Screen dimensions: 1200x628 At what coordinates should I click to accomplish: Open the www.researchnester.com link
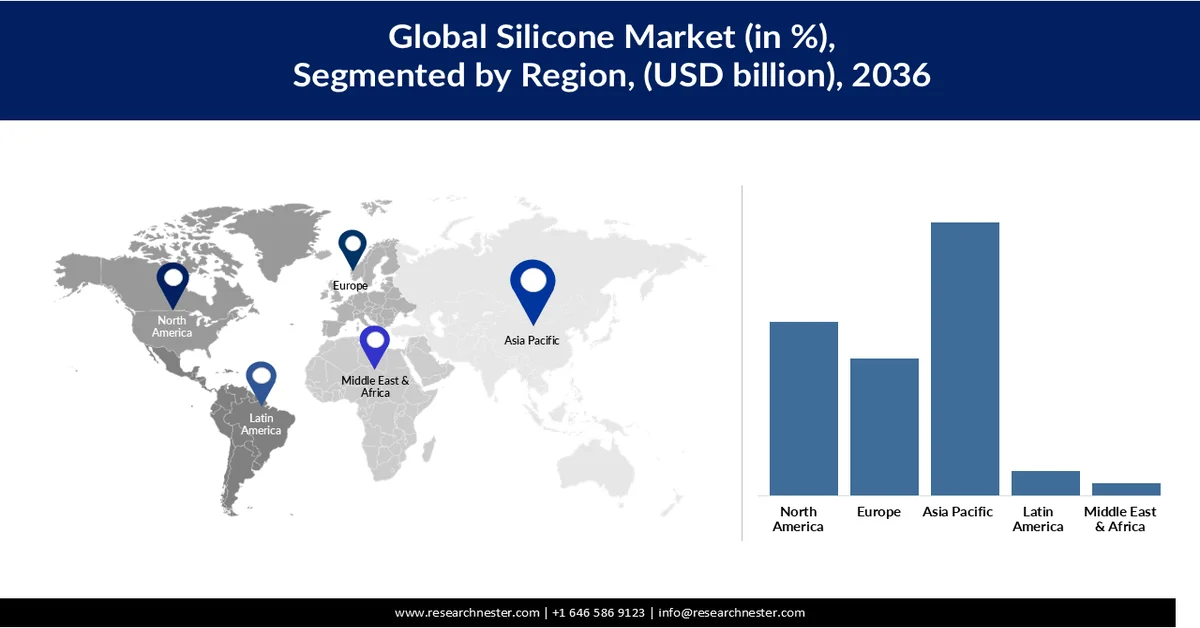coord(467,613)
